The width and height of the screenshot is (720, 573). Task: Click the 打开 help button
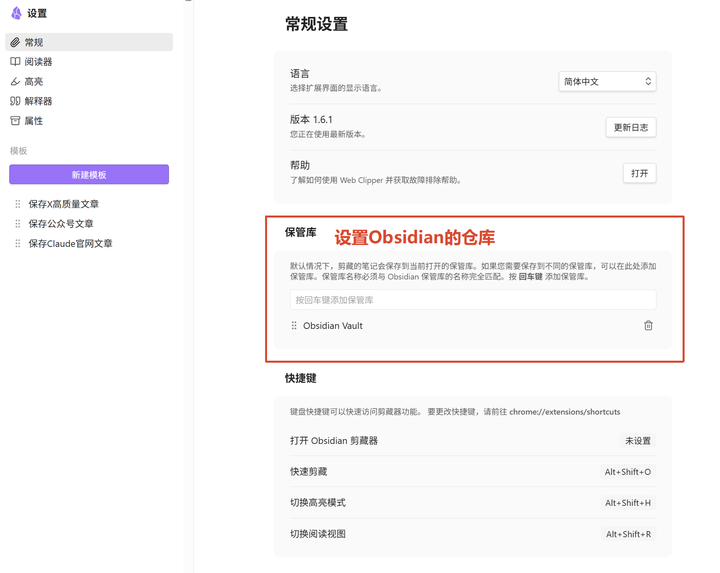click(639, 173)
